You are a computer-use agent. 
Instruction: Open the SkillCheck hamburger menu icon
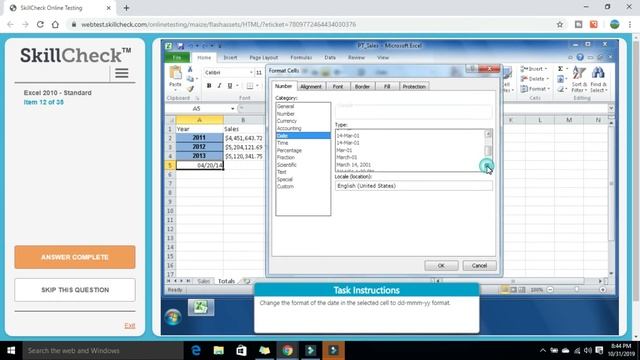click(122, 73)
